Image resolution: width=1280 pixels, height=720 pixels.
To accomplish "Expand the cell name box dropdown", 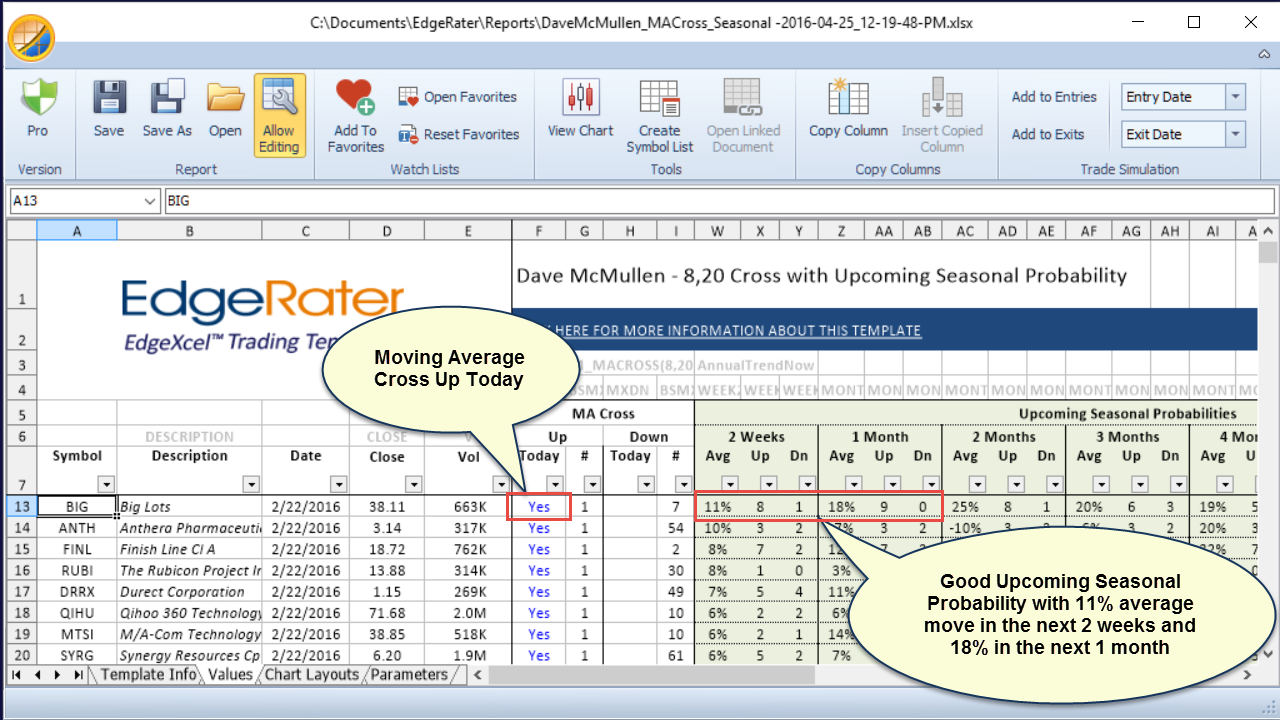I will (x=150, y=201).
